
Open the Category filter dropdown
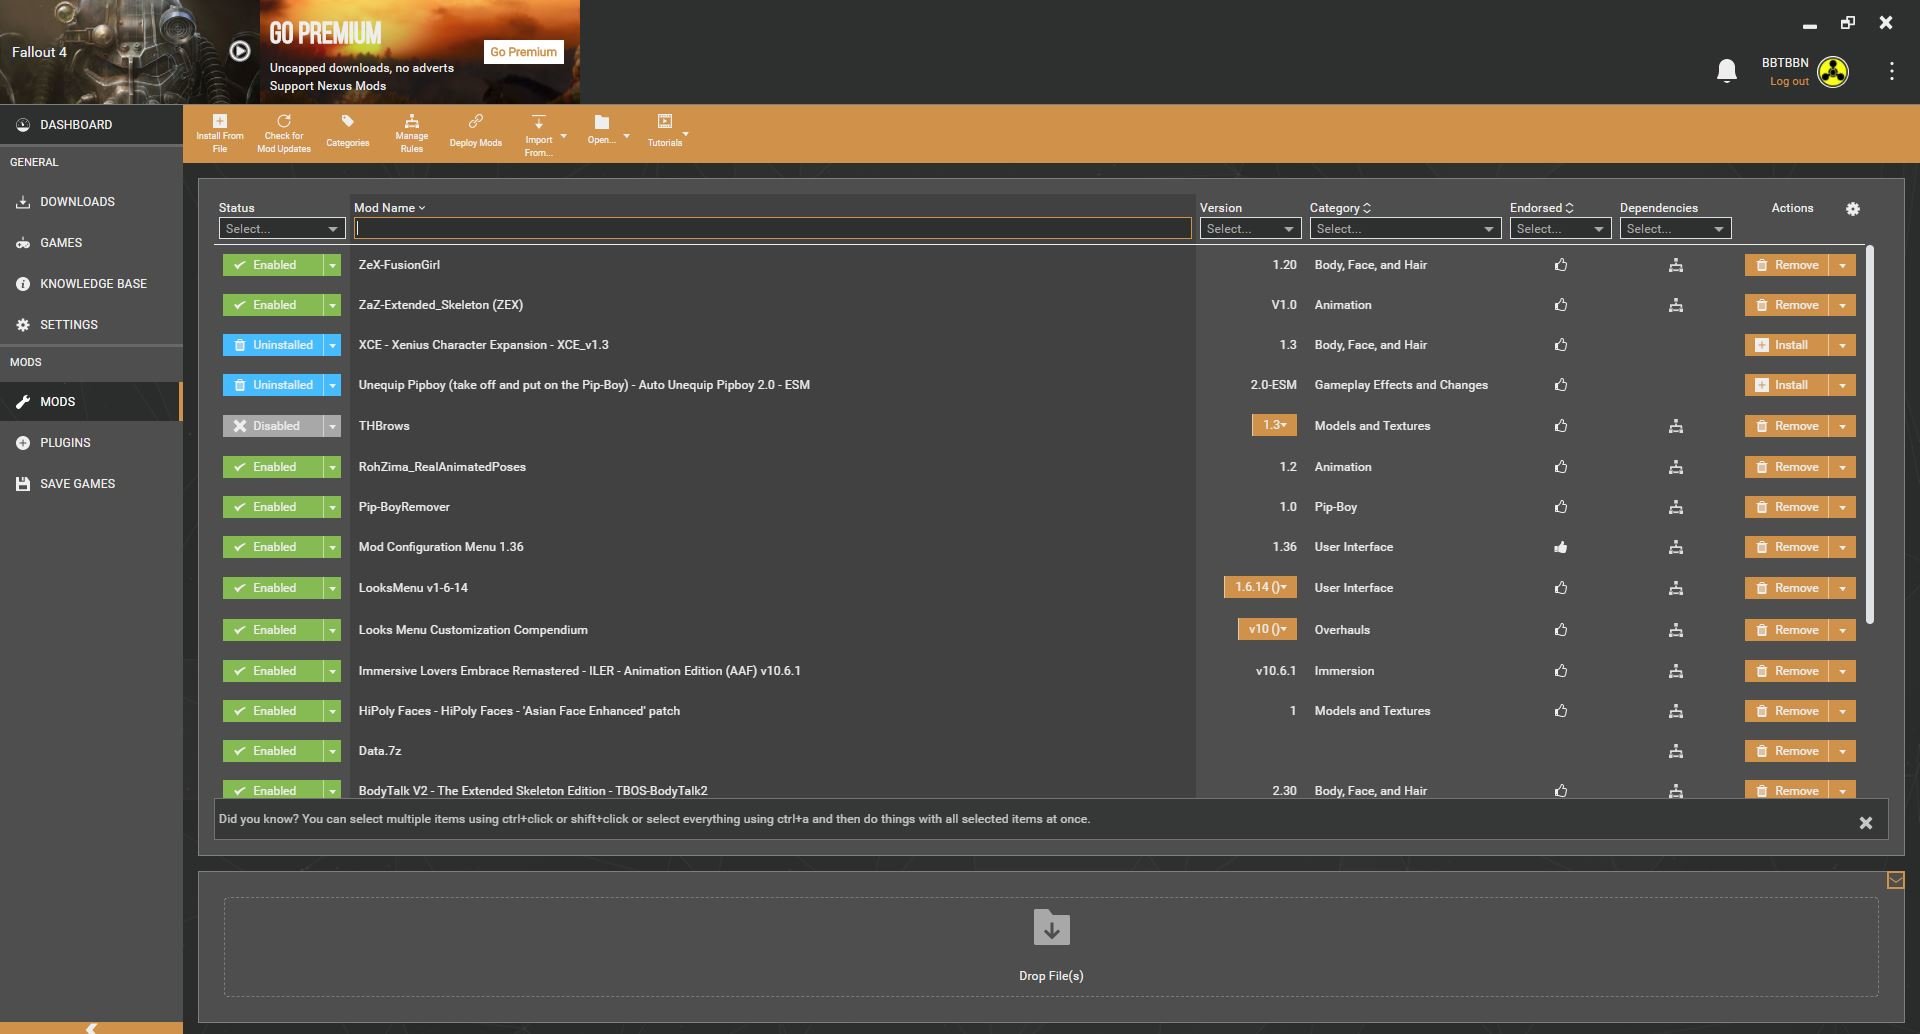point(1405,229)
